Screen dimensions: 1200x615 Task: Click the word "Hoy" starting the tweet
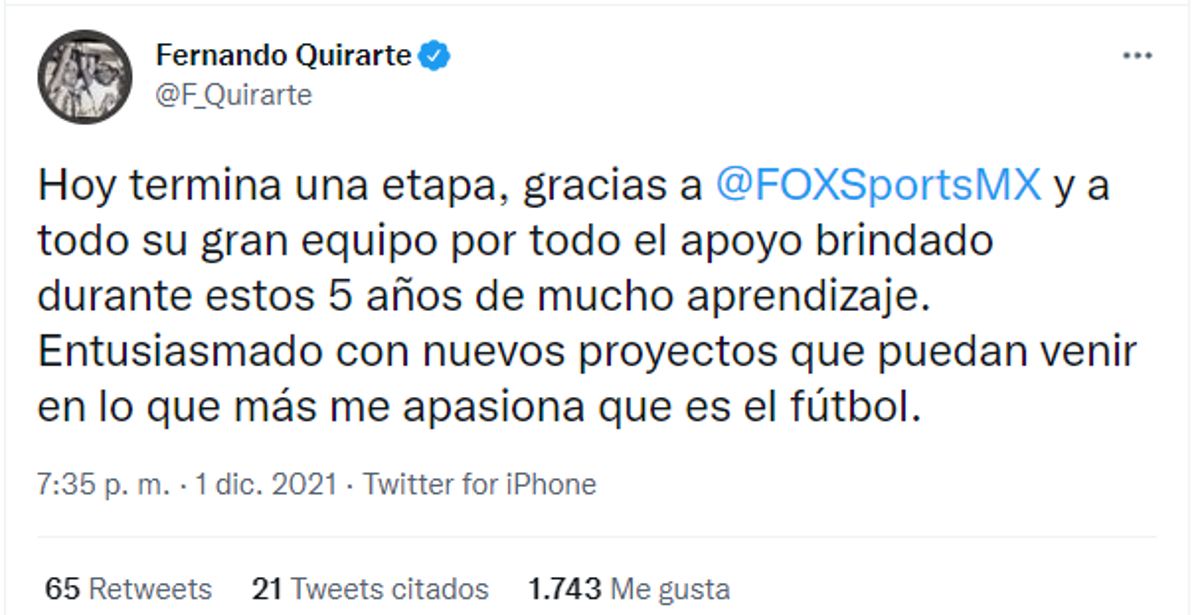coord(74,187)
